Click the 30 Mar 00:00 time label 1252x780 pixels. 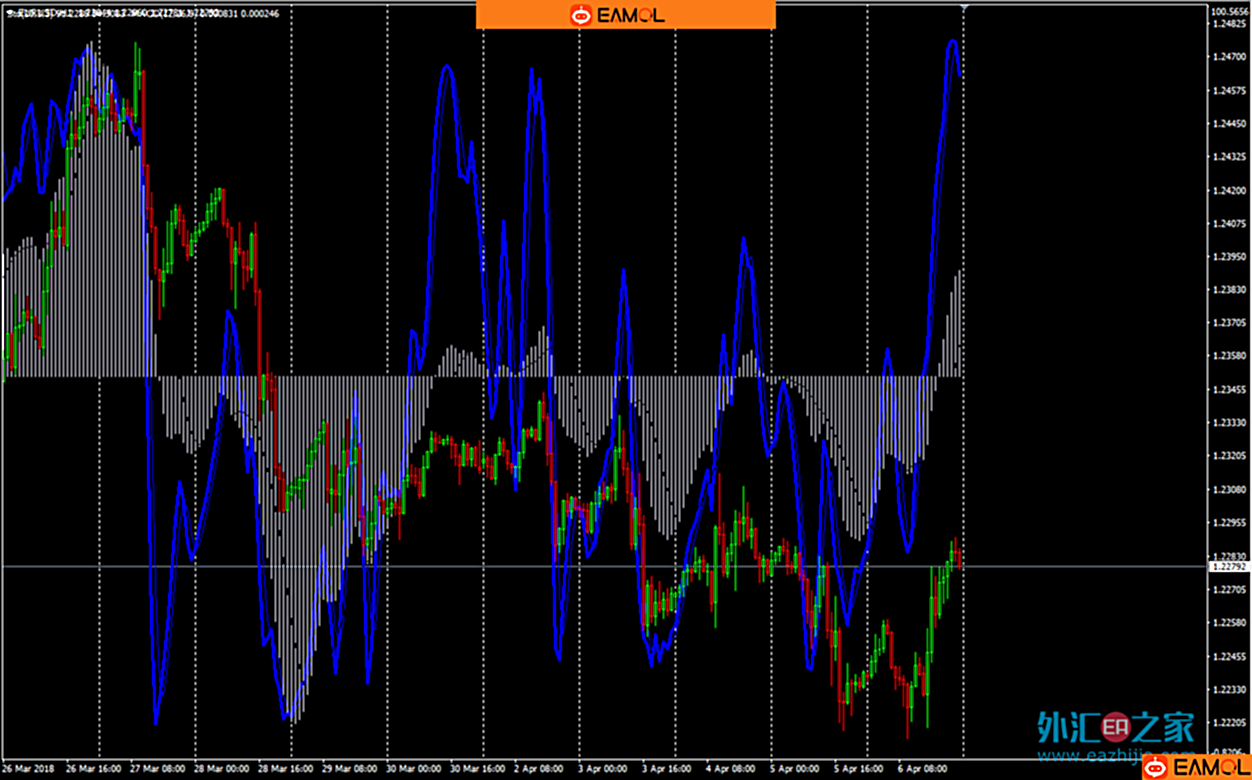[x=416, y=768]
